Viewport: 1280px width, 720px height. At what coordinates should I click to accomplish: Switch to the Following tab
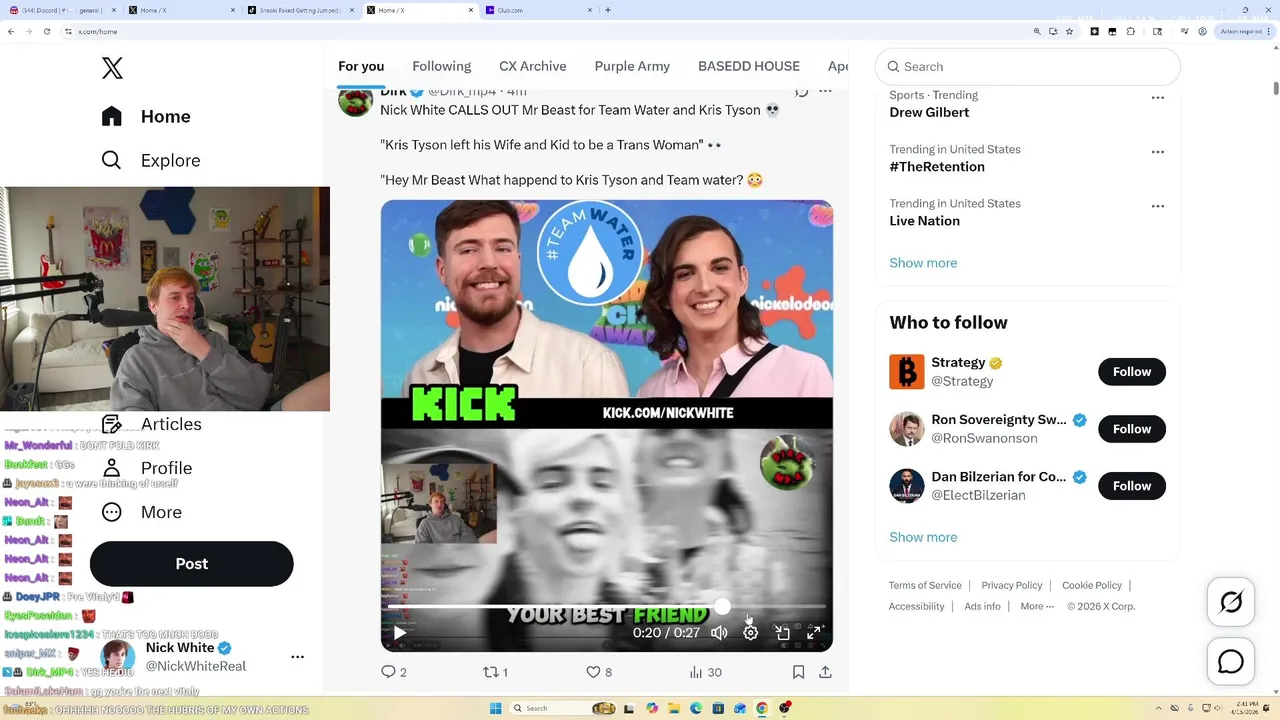[441, 66]
